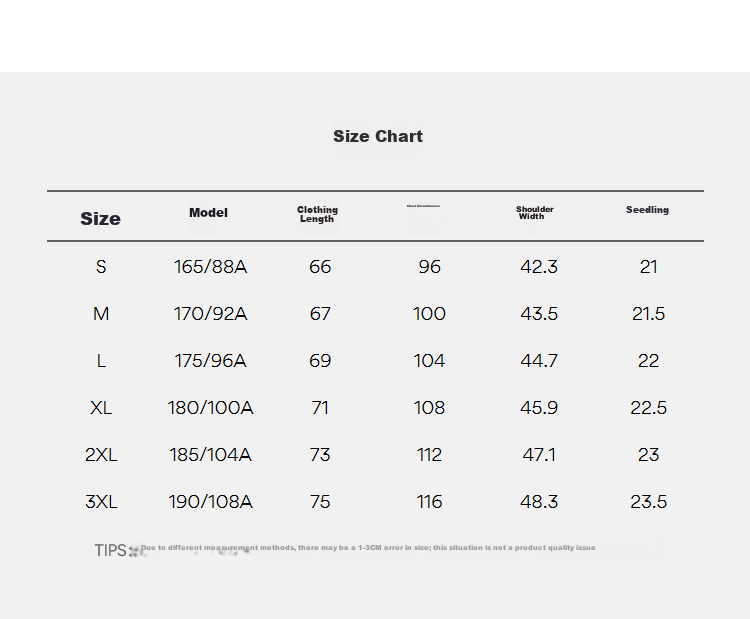Select shoulder width "43.5"

[x=539, y=314]
